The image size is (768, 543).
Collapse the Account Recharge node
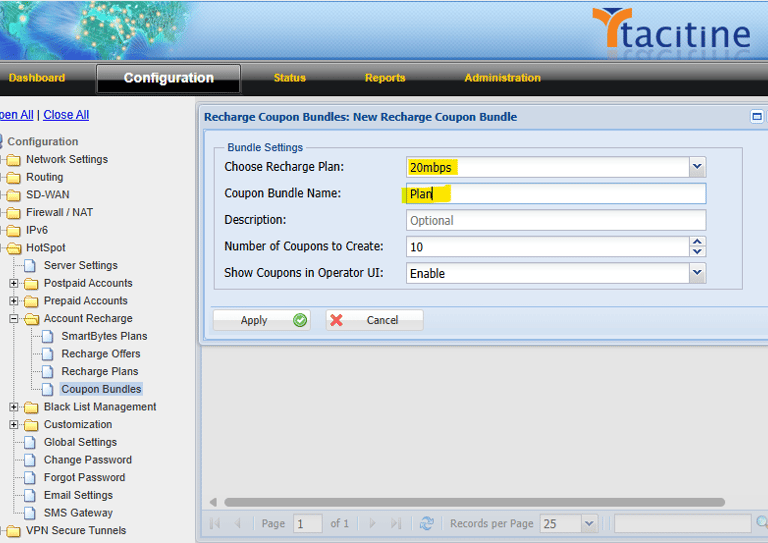point(14,318)
